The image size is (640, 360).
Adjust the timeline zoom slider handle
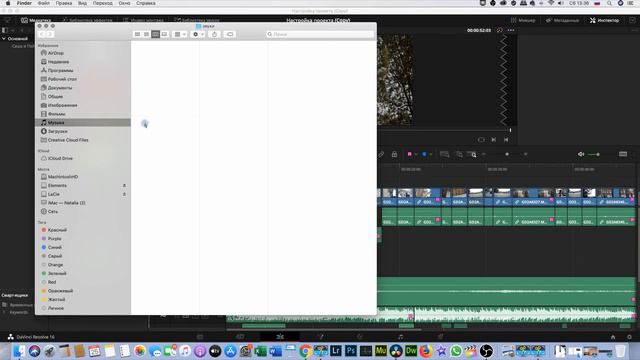click(507, 154)
